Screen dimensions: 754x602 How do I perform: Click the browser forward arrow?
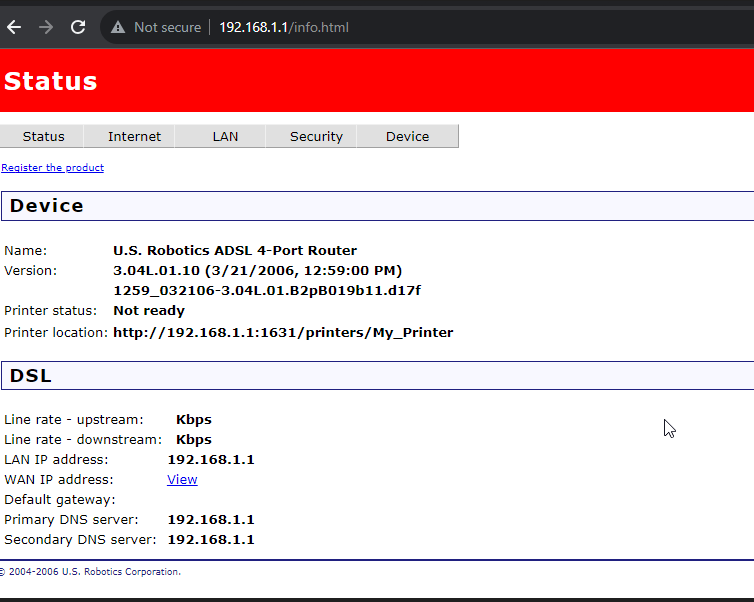[46, 27]
